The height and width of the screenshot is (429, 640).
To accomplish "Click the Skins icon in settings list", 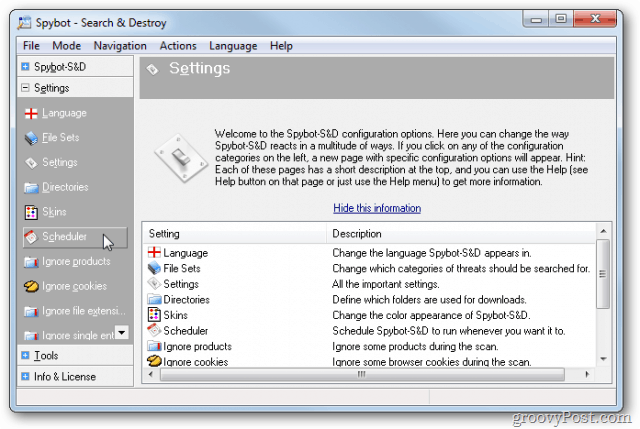I will 154,315.
